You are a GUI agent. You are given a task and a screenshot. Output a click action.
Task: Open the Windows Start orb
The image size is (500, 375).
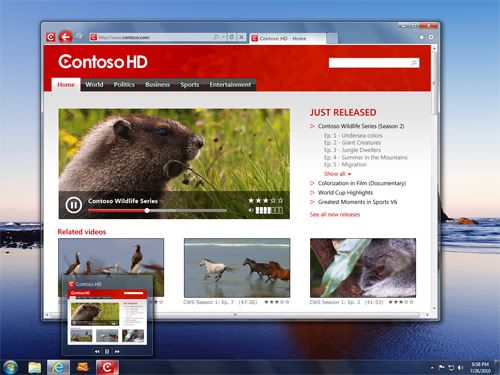coord(10,367)
